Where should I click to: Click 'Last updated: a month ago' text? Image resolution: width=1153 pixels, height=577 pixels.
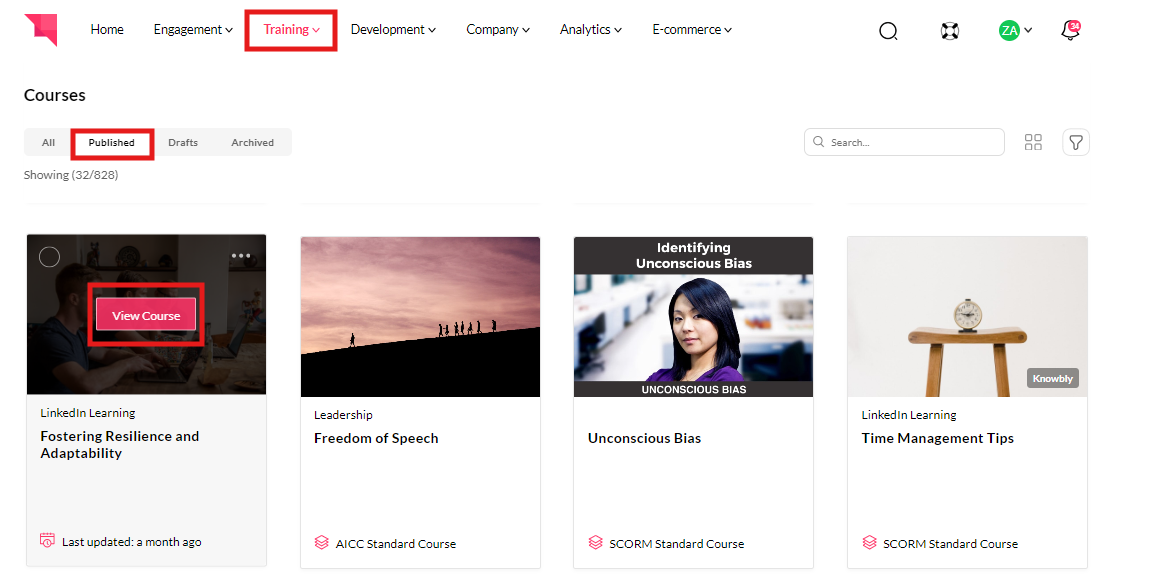(x=132, y=542)
